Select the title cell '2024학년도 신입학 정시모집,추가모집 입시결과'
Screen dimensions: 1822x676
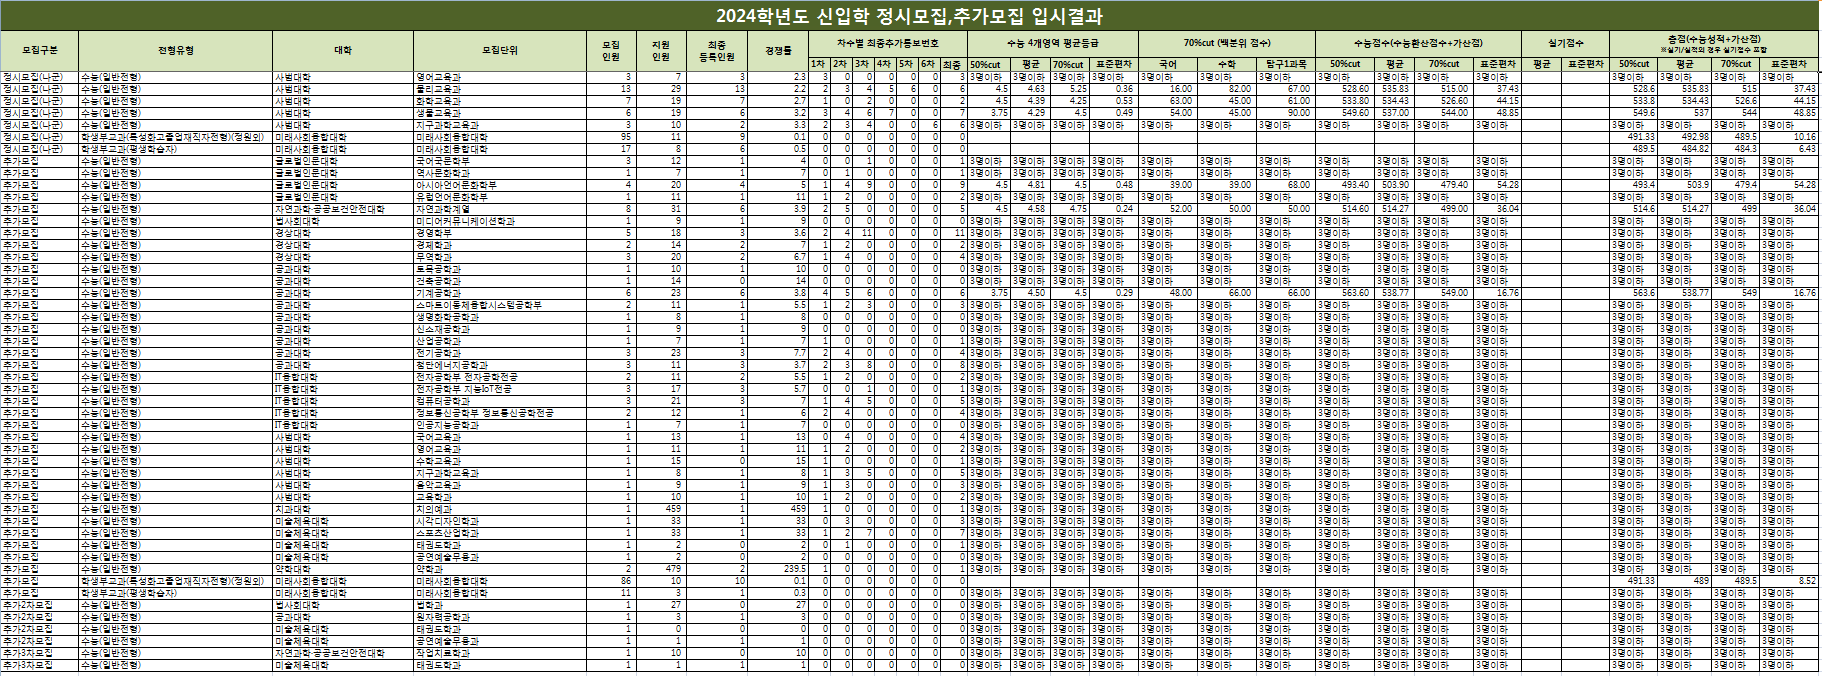tap(909, 16)
